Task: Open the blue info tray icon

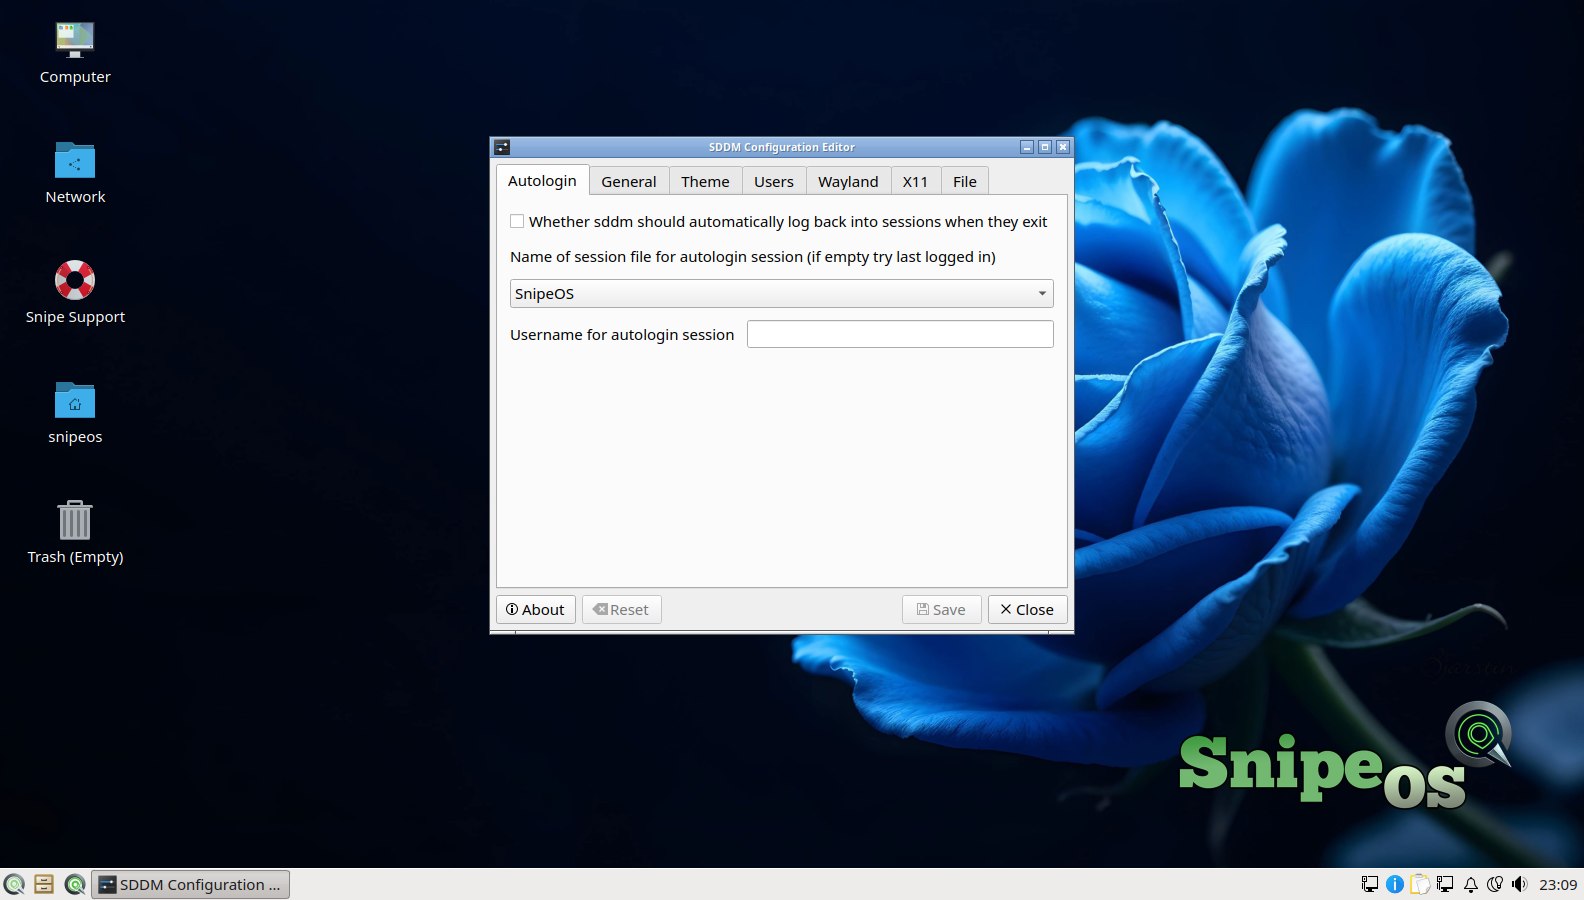Action: 1395,884
